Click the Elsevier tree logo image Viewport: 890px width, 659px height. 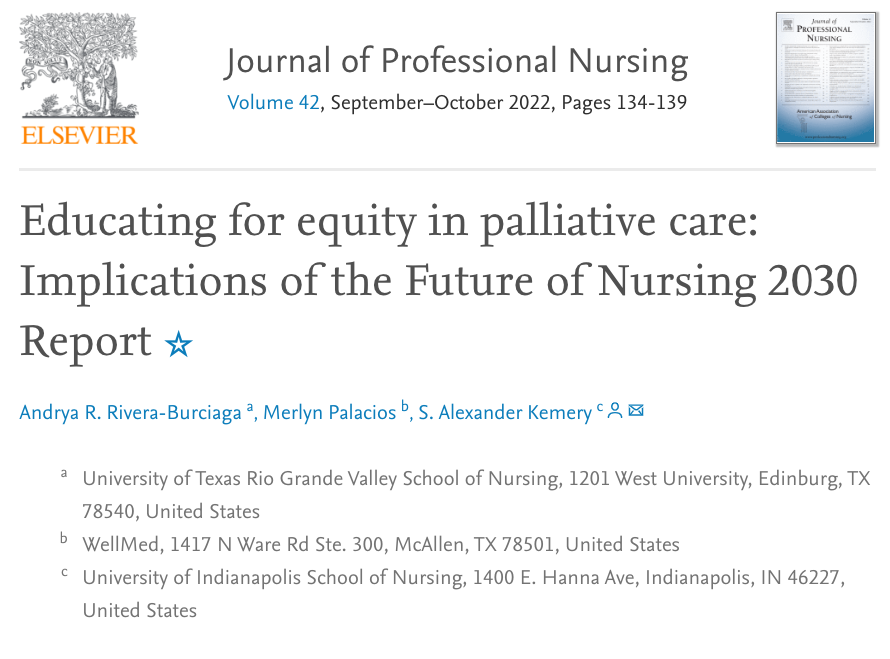[x=79, y=65]
